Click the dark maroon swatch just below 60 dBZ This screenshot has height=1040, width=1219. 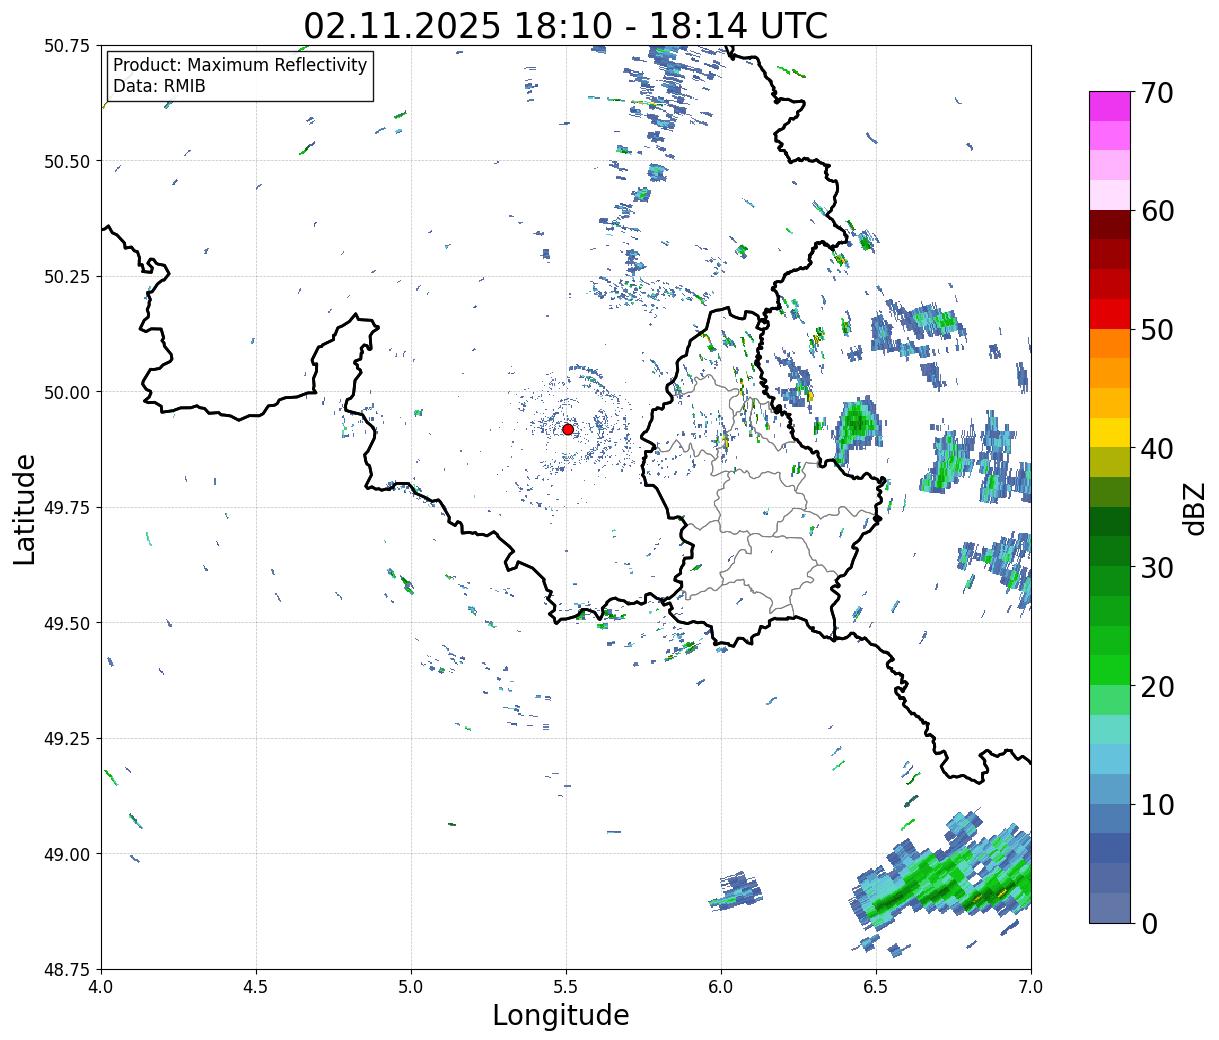point(1110,225)
